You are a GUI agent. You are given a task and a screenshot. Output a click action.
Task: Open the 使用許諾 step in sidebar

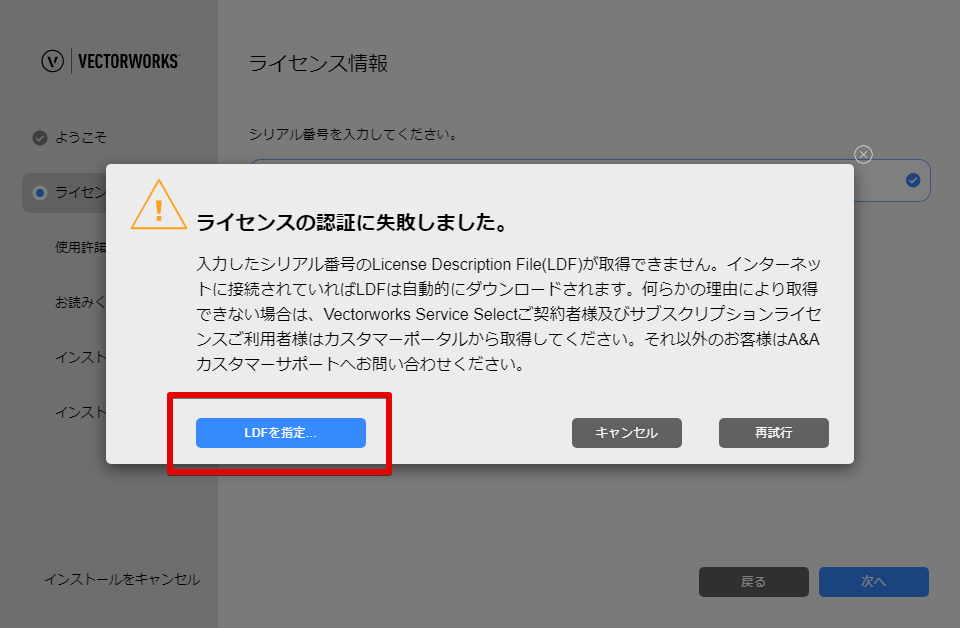[x=80, y=247]
